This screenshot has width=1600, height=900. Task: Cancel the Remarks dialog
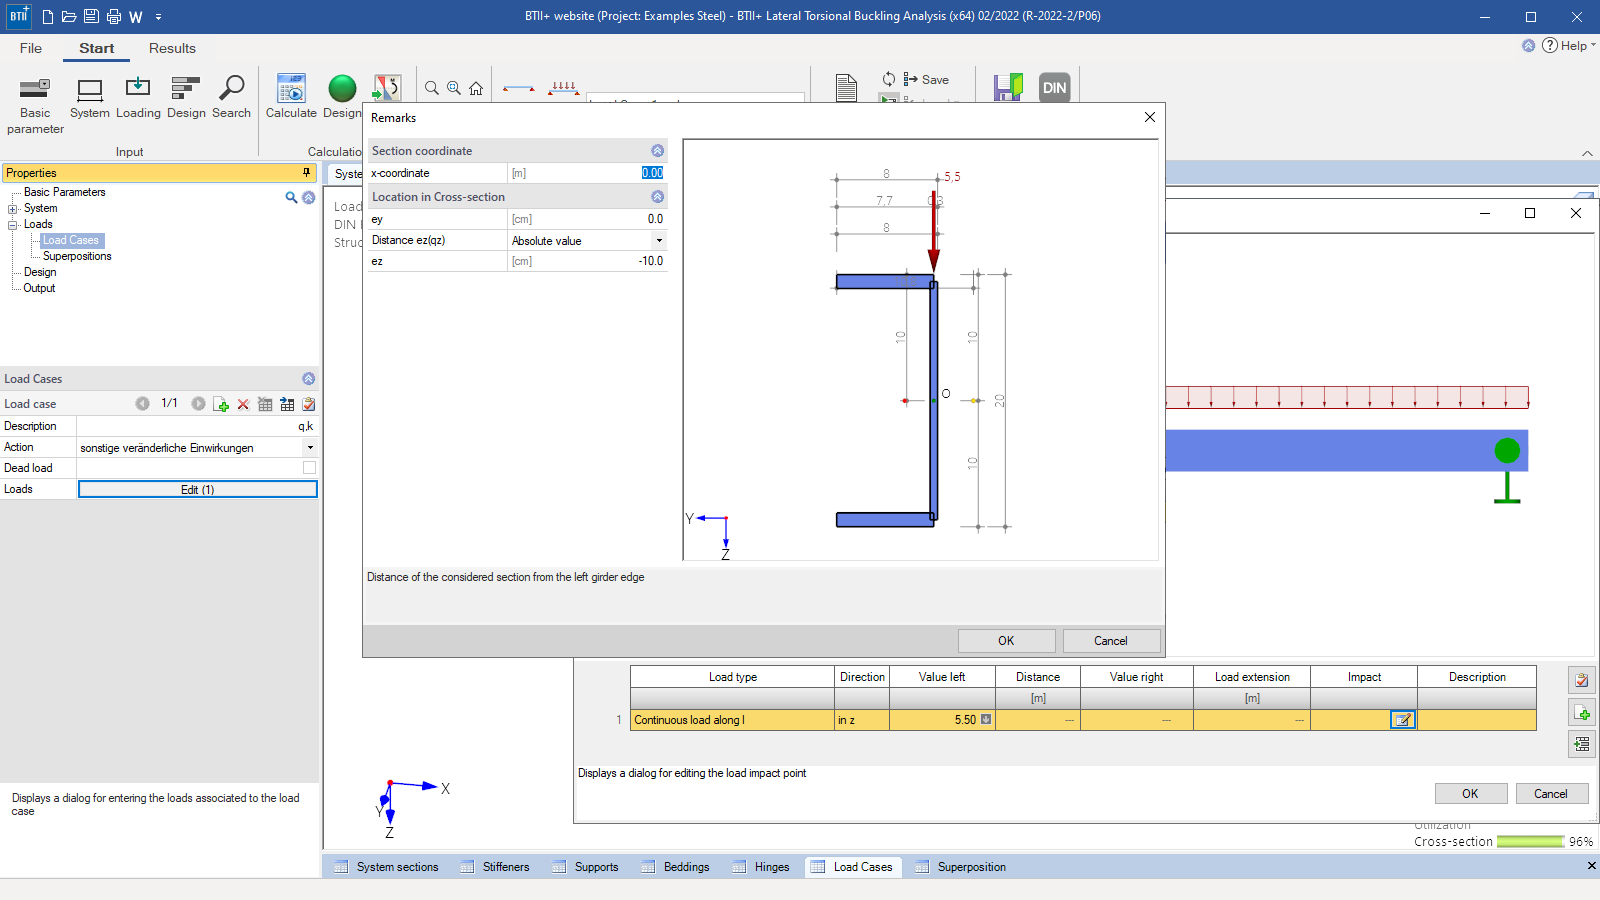tap(1110, 641)
